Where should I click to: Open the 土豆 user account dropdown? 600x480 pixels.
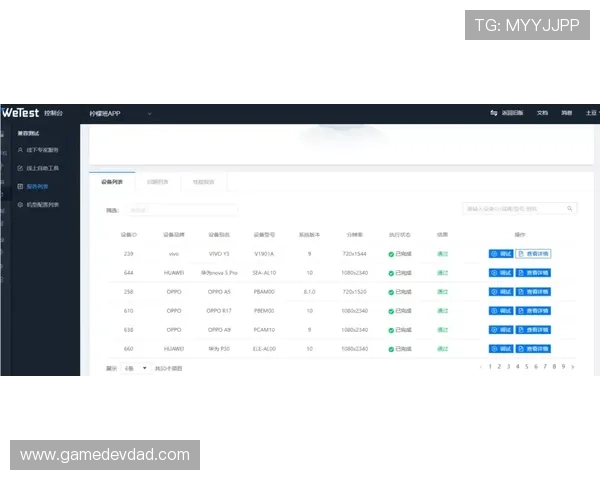(592, 113)
